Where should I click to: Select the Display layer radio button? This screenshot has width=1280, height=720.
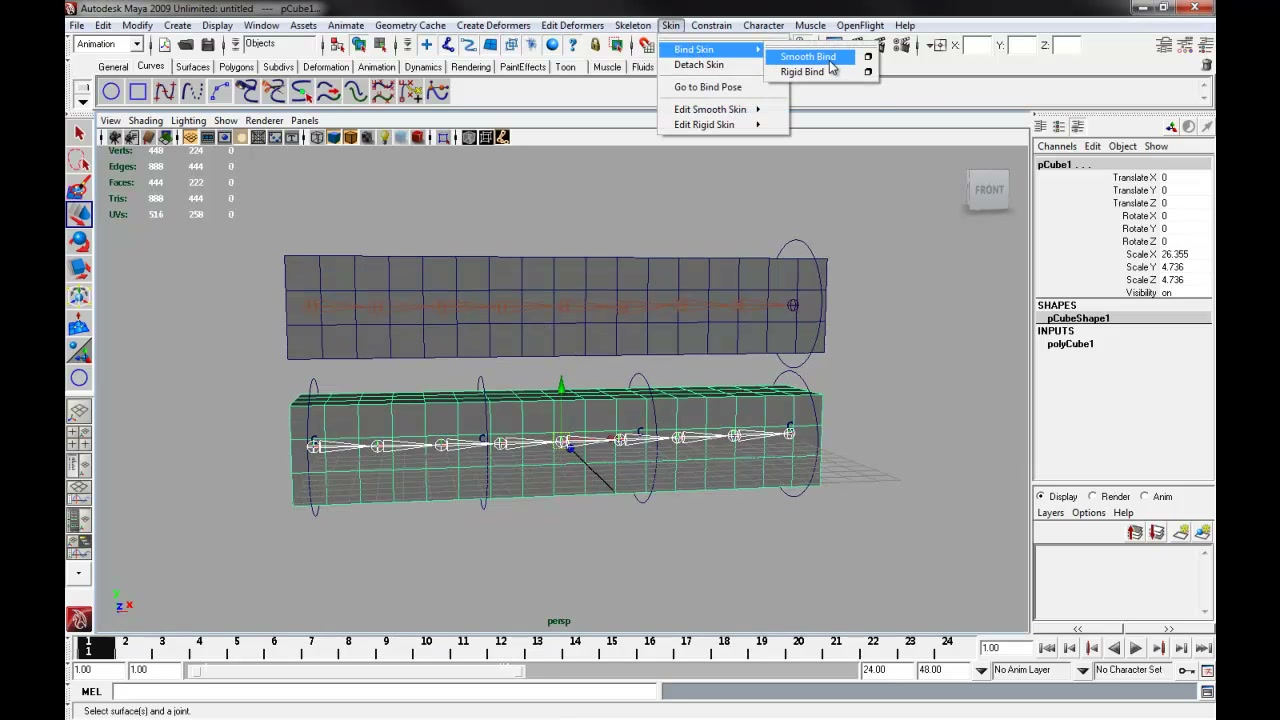pyautogui.click(x=1041, y=496)
